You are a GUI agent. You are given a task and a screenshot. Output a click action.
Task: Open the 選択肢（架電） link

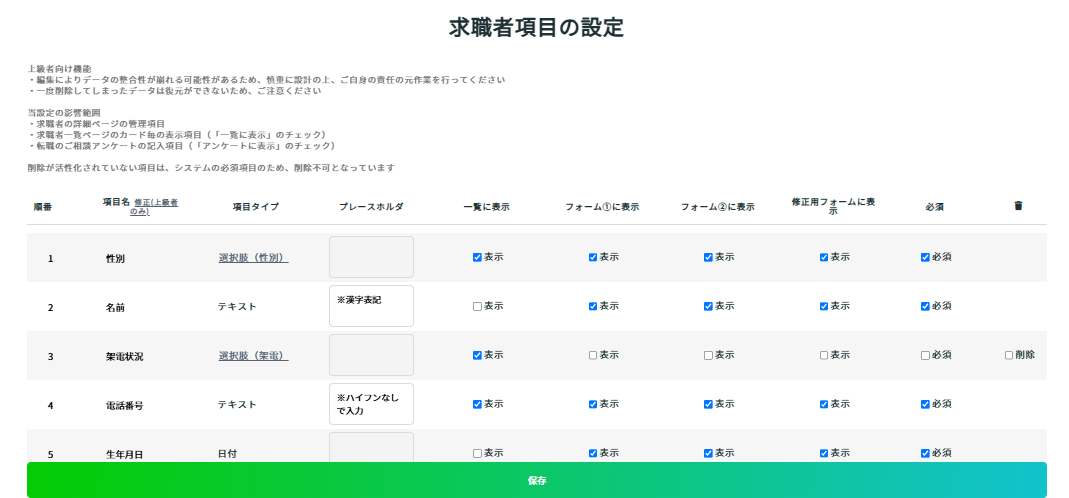pyautogui.click(x=253, y=356)
